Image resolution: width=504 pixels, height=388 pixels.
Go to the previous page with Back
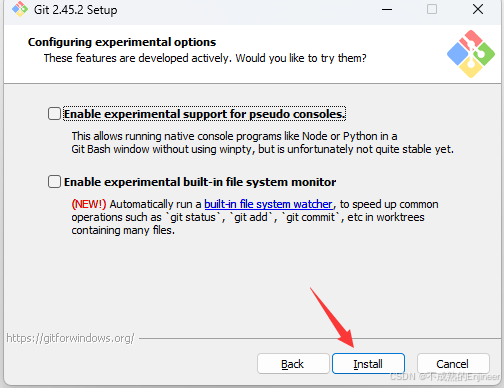point(293,364)
